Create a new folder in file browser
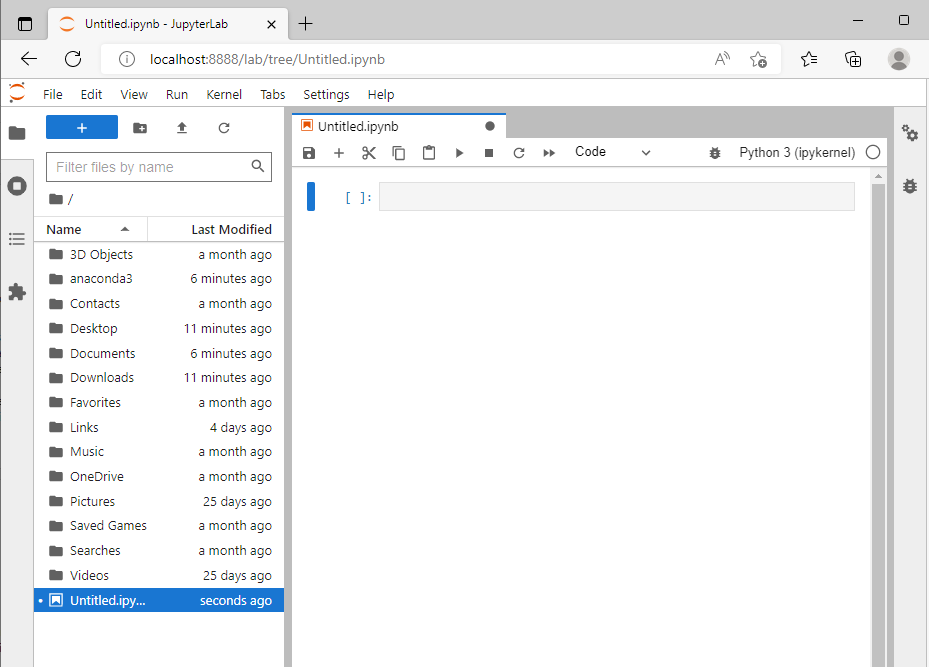The image size is (929, 667). tap(140, 128)
